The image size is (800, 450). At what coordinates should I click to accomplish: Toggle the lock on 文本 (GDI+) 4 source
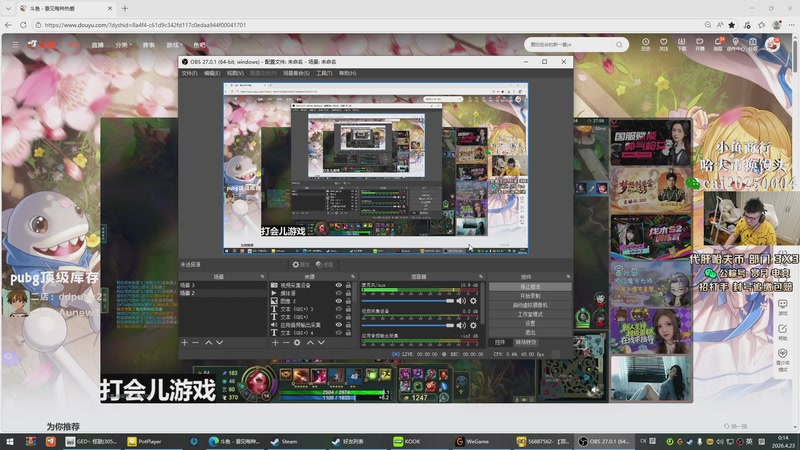click(x=348, y=333)
